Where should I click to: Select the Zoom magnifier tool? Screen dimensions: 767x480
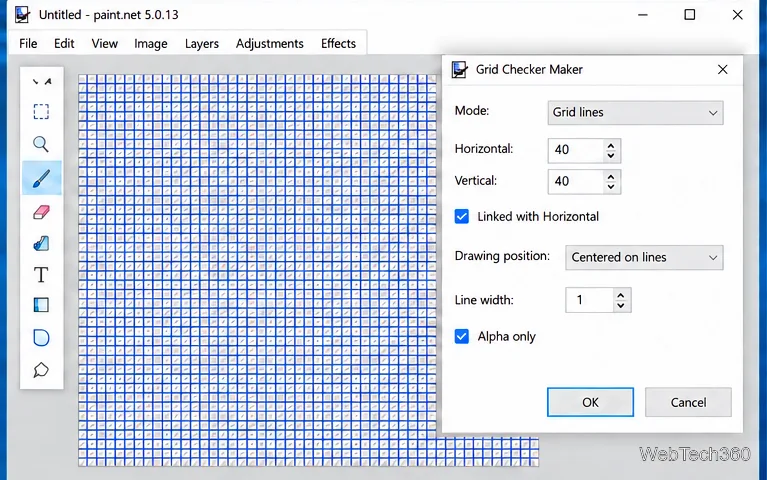[41, 144]
